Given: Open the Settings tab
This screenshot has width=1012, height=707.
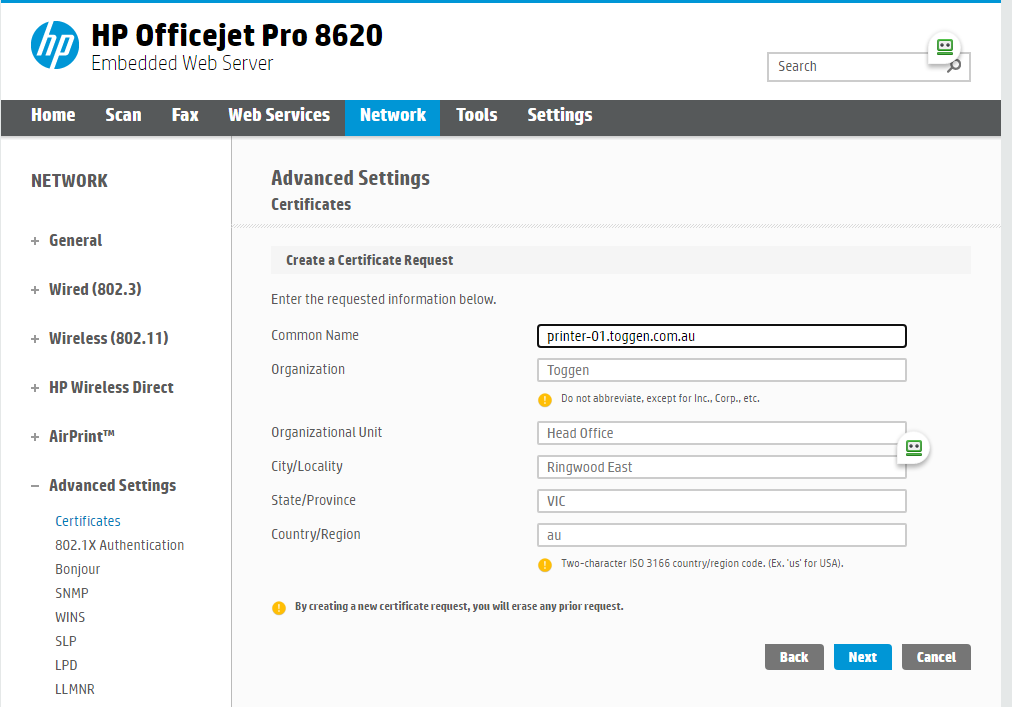Looking at the screenshot, I should pyautogui.click(x=560, y=115).
